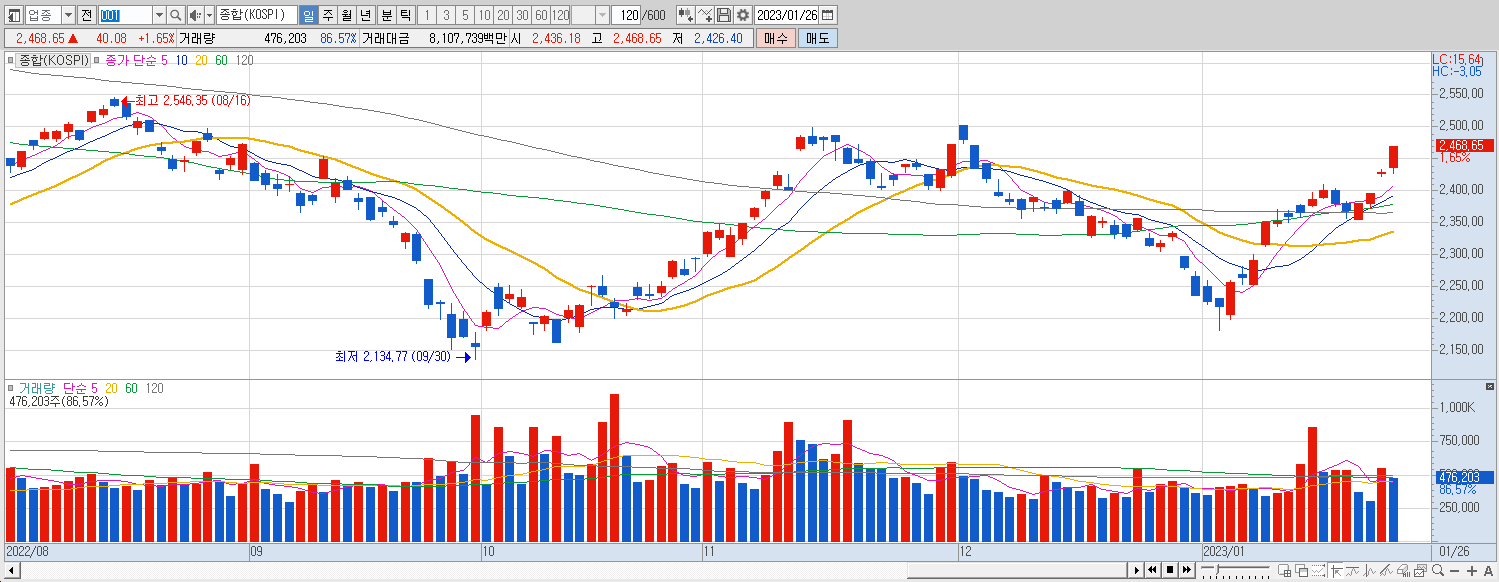Click the diagonal trend line tool icon

(x=1386, y=571)
